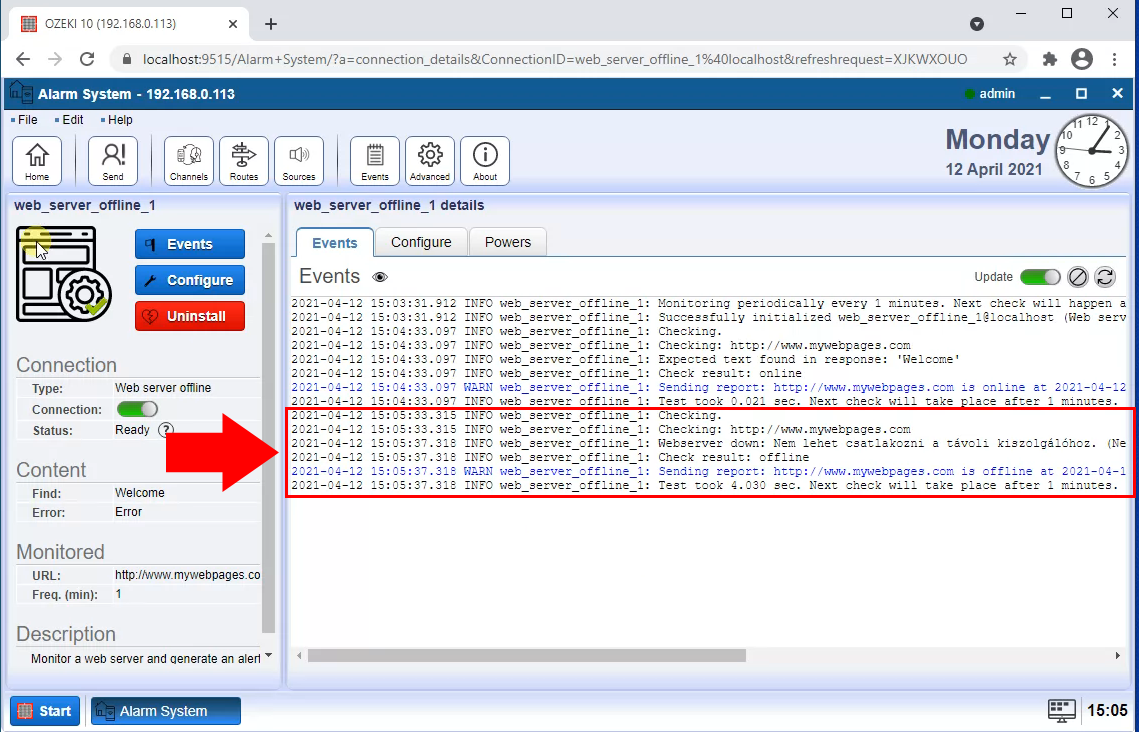Image resolution: width=1139 pixels, height=732 pixels.
Task: Open a new browser tab
Action: 271,24
